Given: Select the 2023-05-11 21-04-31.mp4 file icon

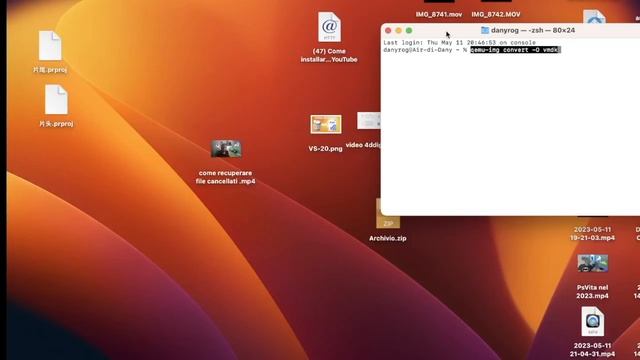Looking at the screenshot, I should click(593, 322).
